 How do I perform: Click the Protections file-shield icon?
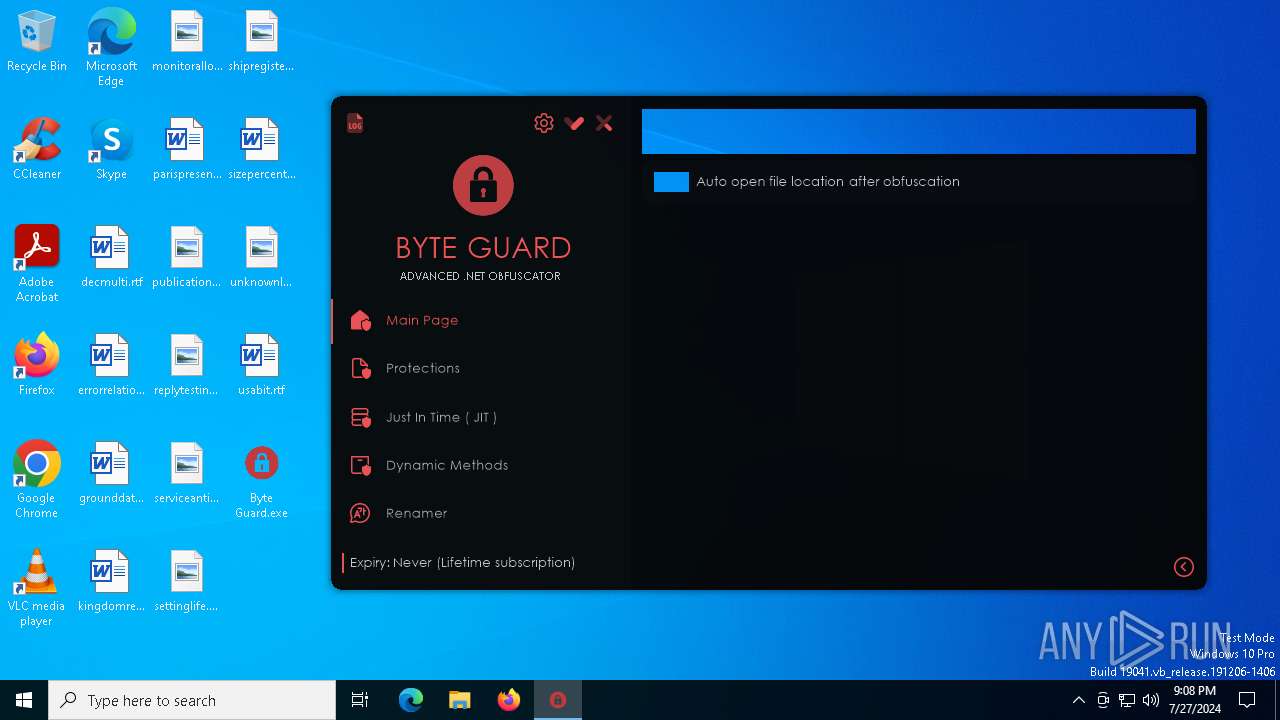pos(361,368)
